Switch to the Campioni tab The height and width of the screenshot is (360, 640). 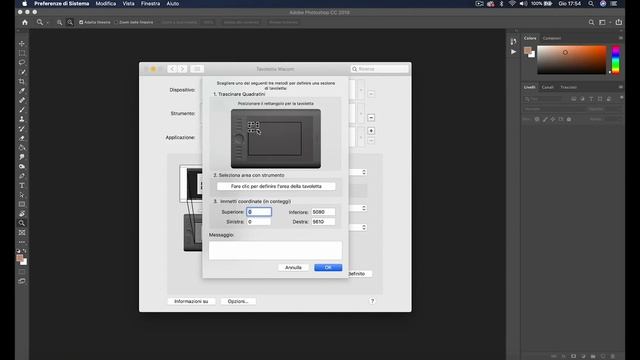tap(552, 38)
